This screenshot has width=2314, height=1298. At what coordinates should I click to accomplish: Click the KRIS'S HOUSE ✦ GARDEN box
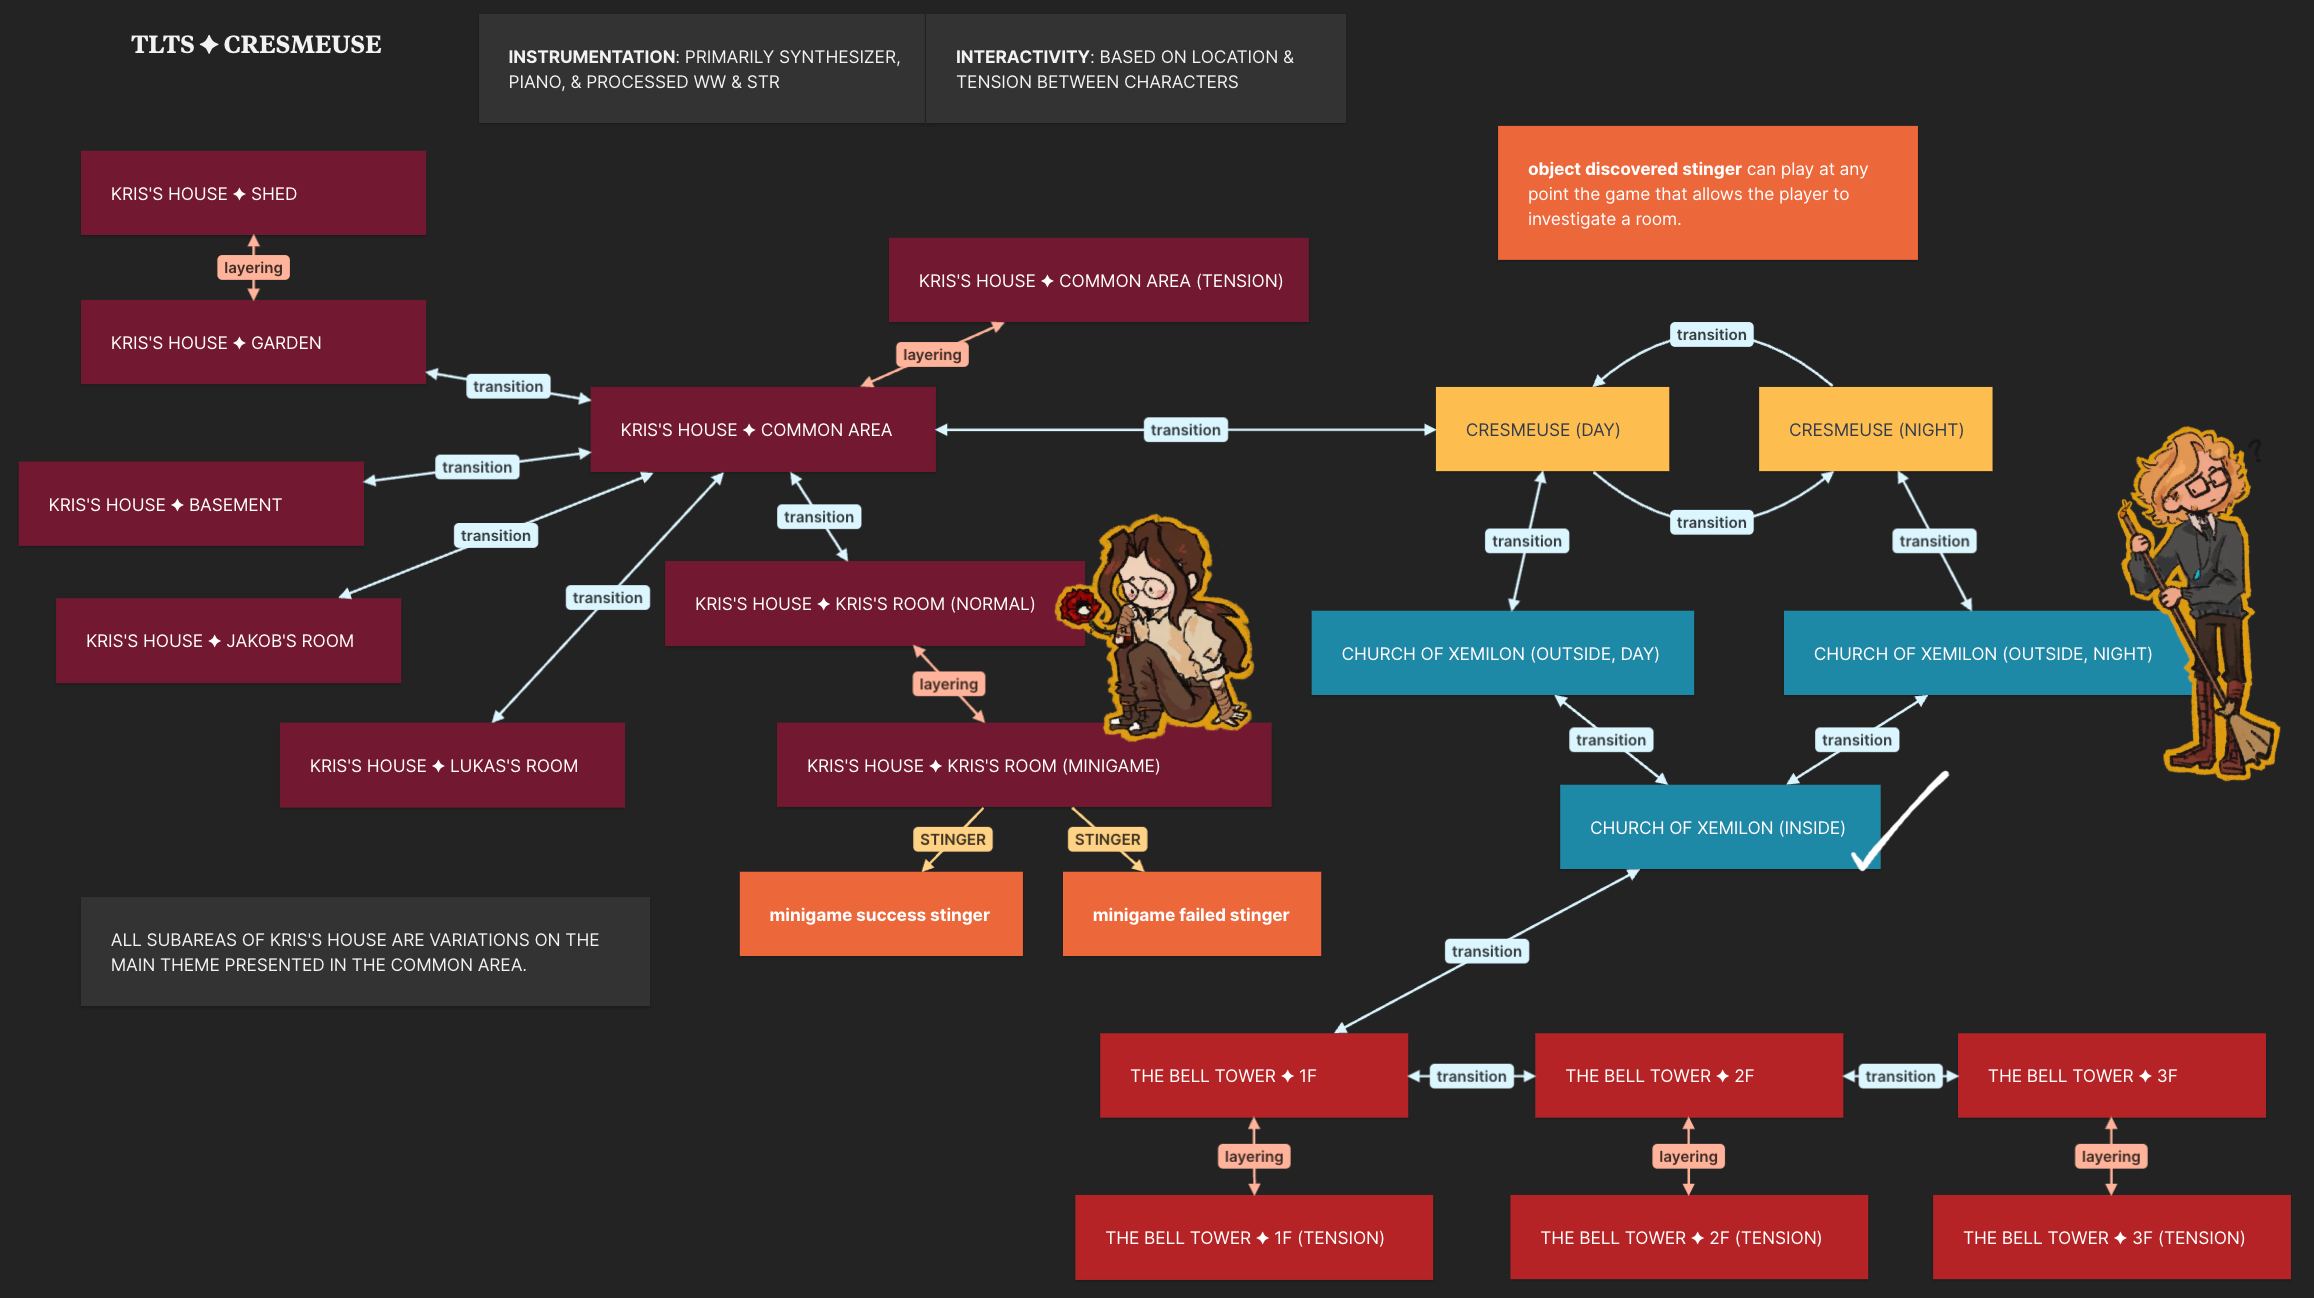click(x=253, y=342)
